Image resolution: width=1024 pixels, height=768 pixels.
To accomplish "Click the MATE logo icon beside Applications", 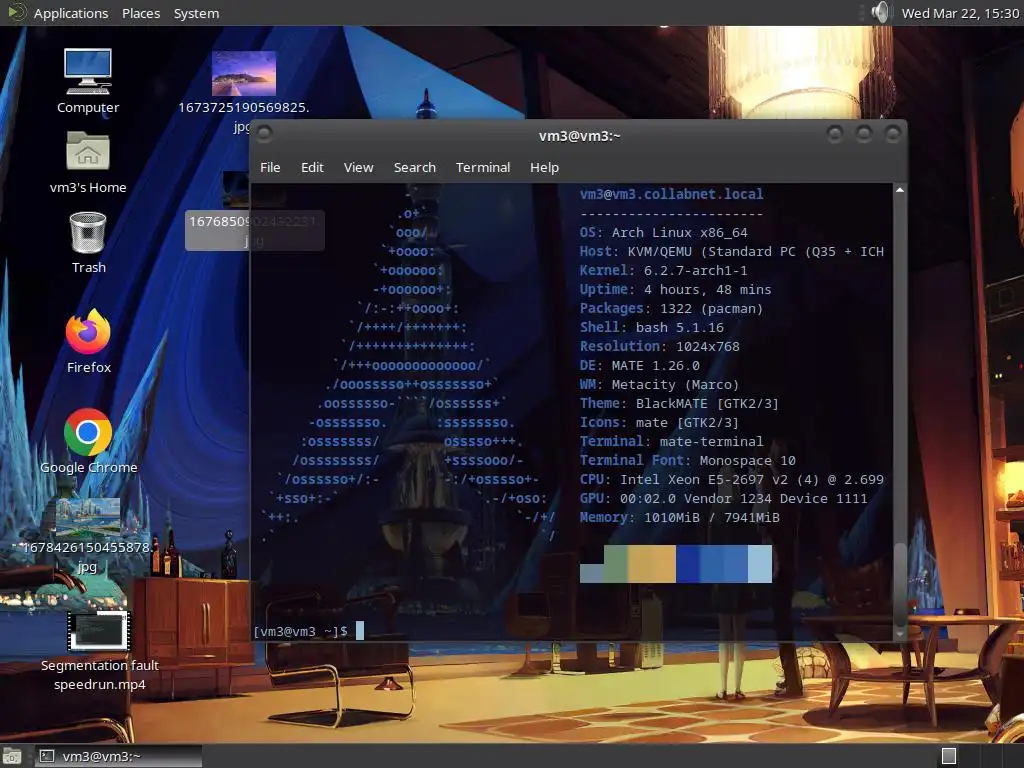I will [16, 12].
